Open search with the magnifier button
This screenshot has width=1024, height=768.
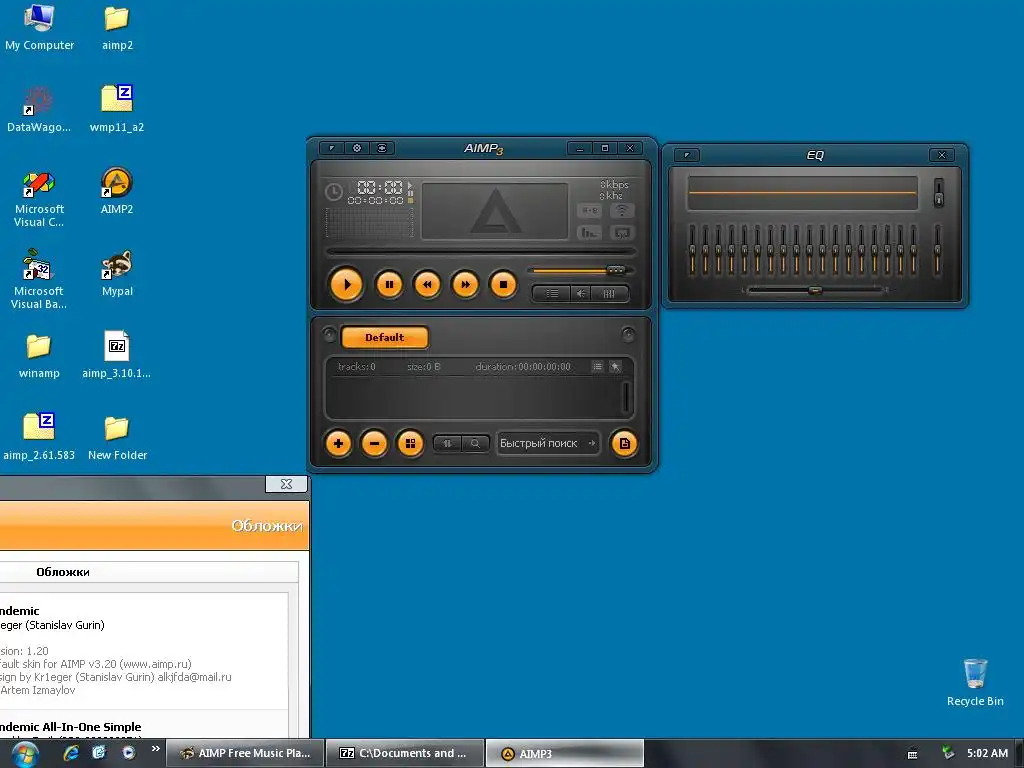click(x=475, y=443)
